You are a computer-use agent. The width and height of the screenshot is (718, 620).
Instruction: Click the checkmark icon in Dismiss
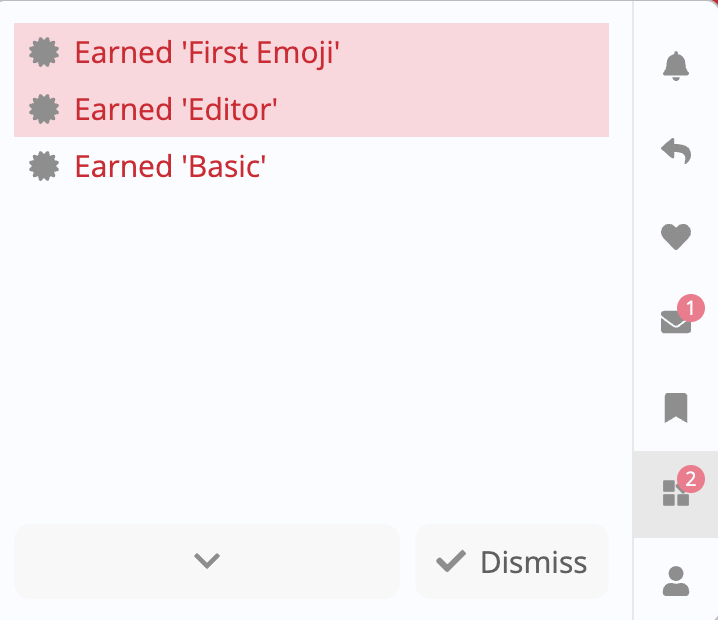pyautogui.click(x=451, y=561)
